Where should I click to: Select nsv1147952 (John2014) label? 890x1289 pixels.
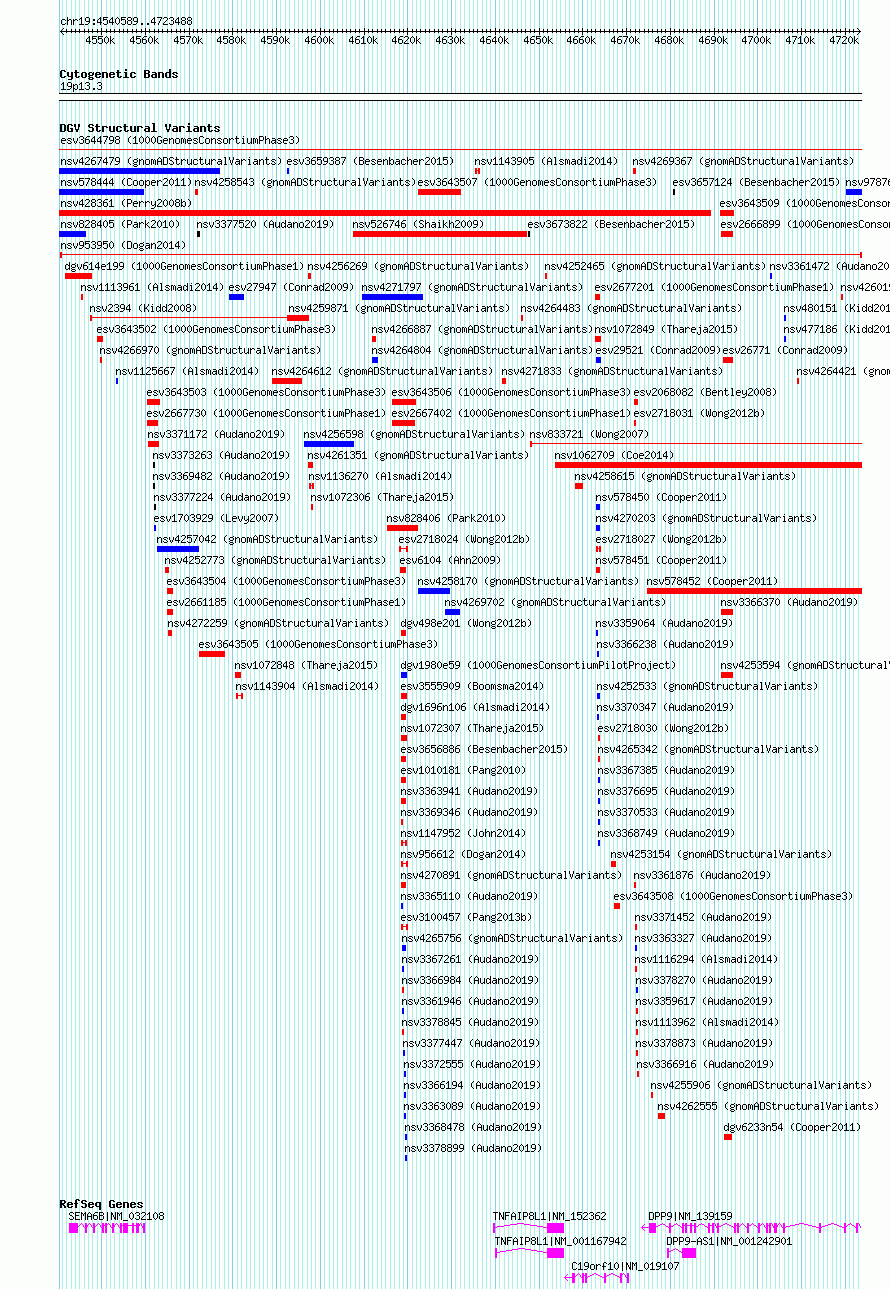click(463, 833)
